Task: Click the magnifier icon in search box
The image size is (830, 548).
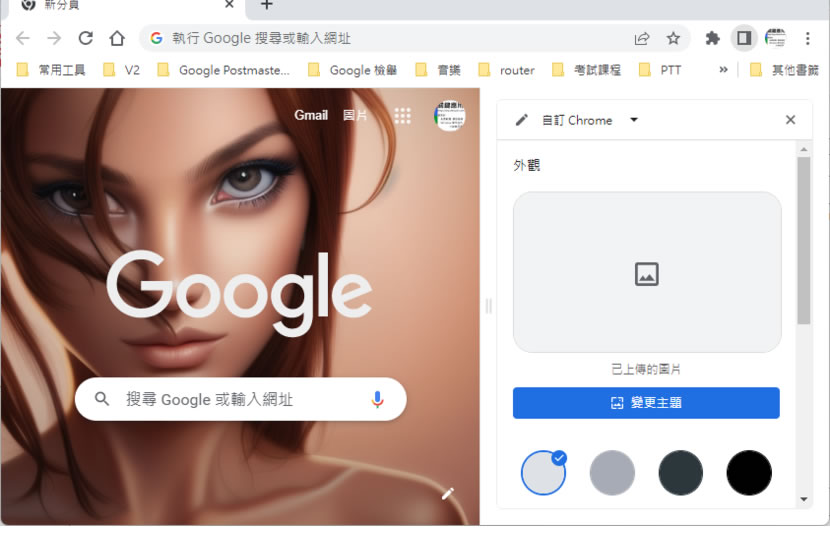Action: (102, 399)
